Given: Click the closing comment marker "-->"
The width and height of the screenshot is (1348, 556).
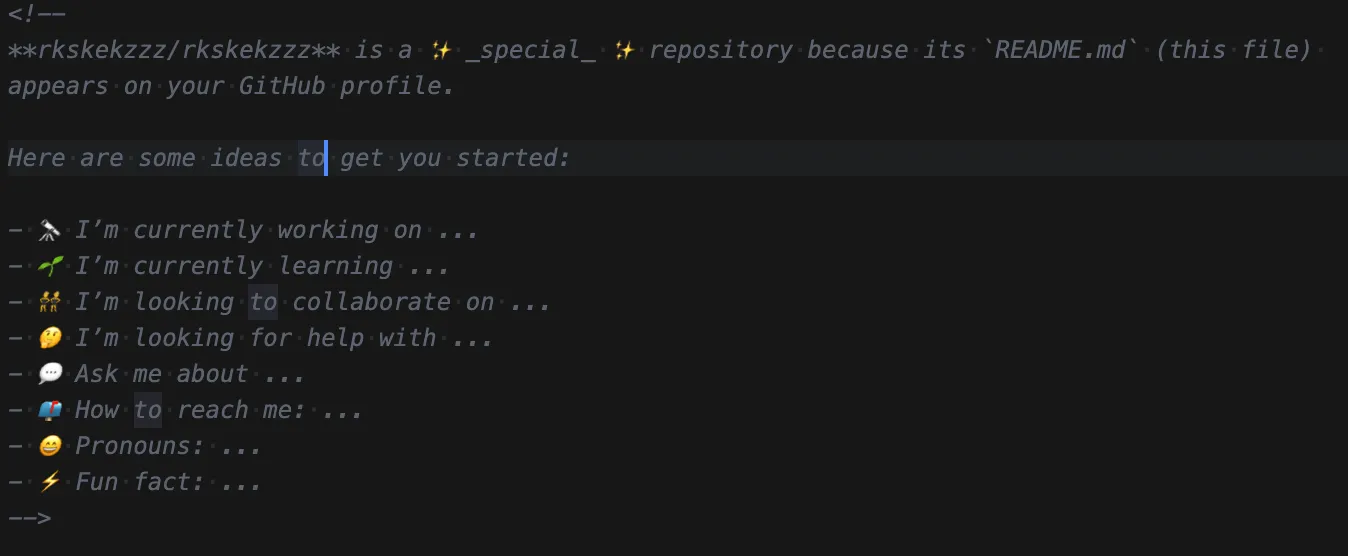Looking at the screenshot, I should pos(29,518).
